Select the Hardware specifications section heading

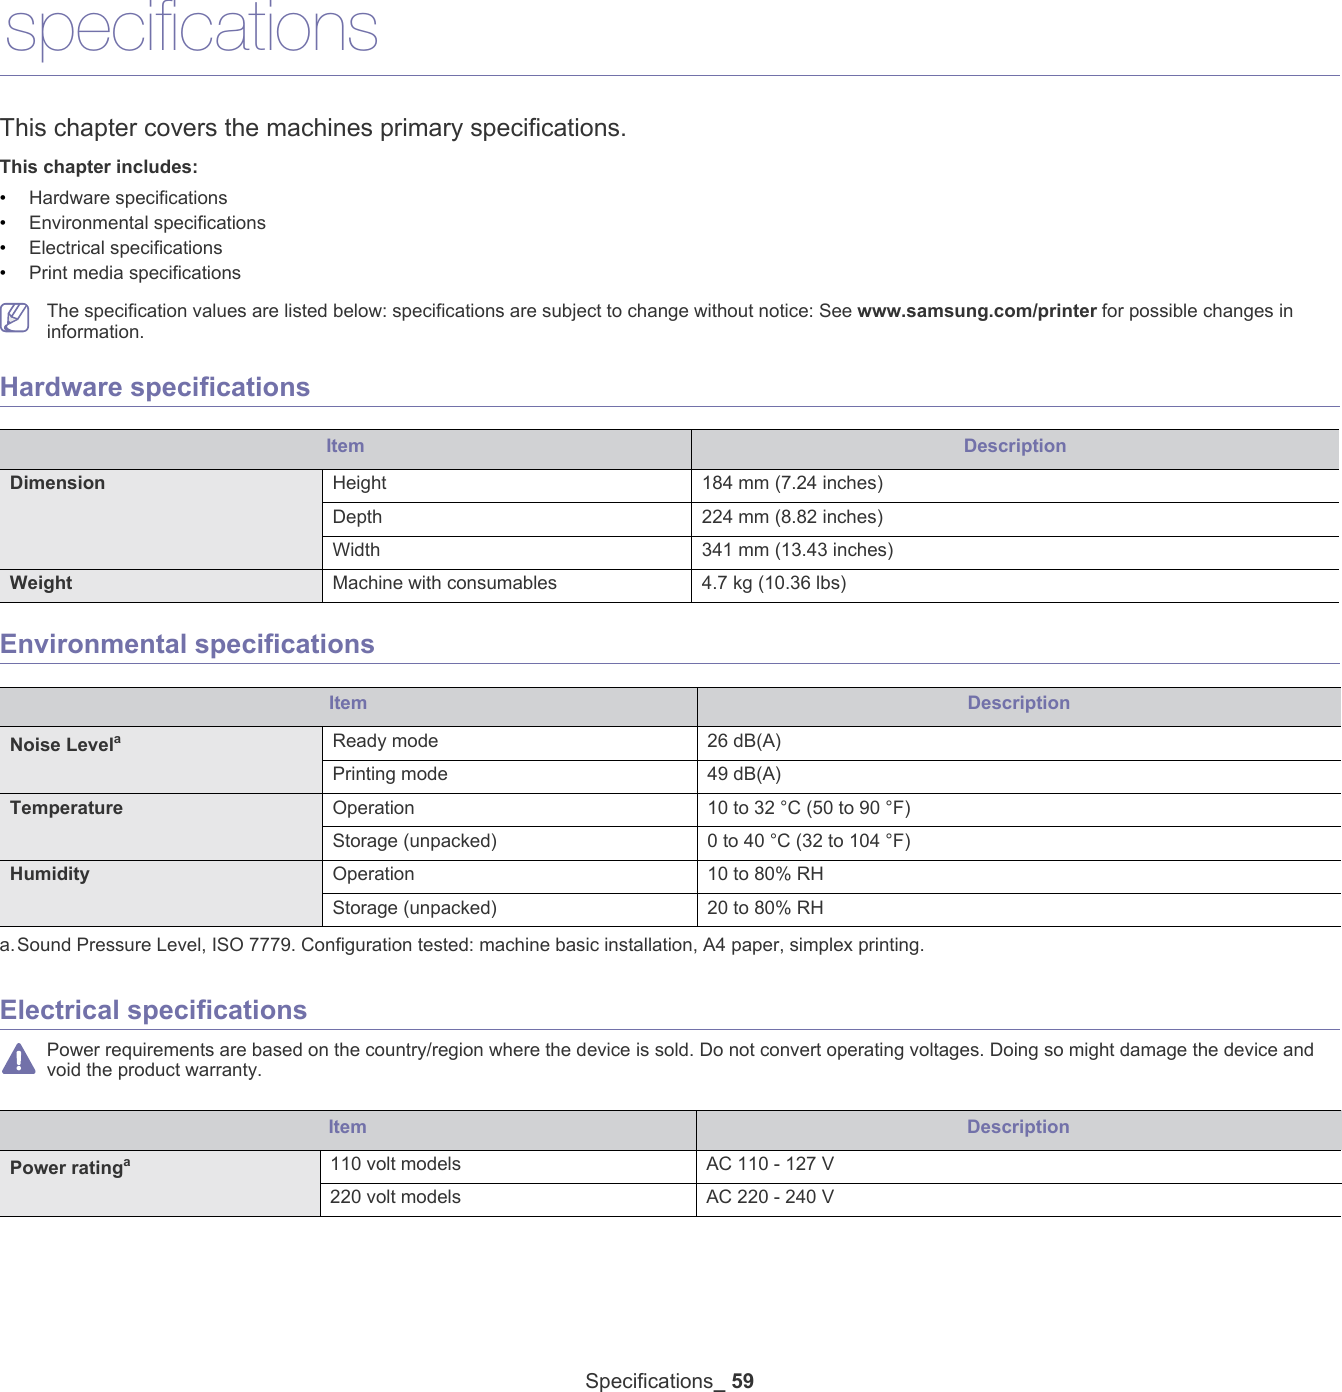[x=155, y=386]
